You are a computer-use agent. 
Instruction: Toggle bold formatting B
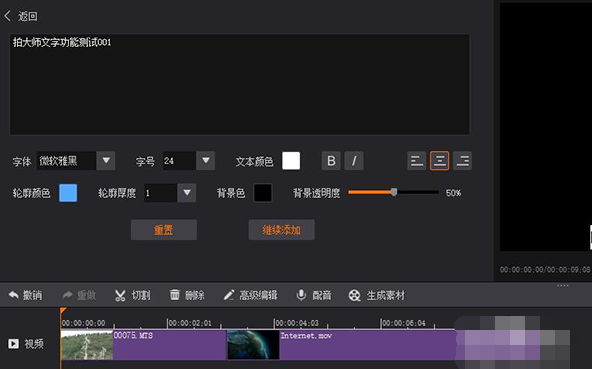point(331,161)
